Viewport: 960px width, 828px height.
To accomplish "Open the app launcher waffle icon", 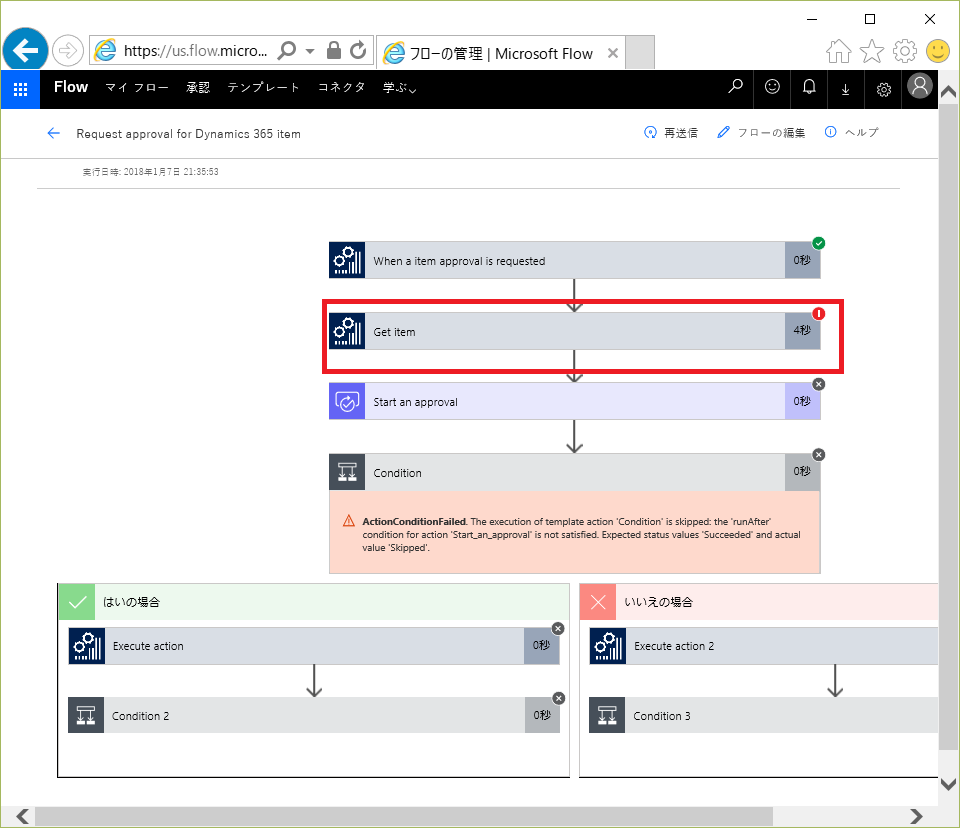I will pyautogui.click(x=20, y=89).
